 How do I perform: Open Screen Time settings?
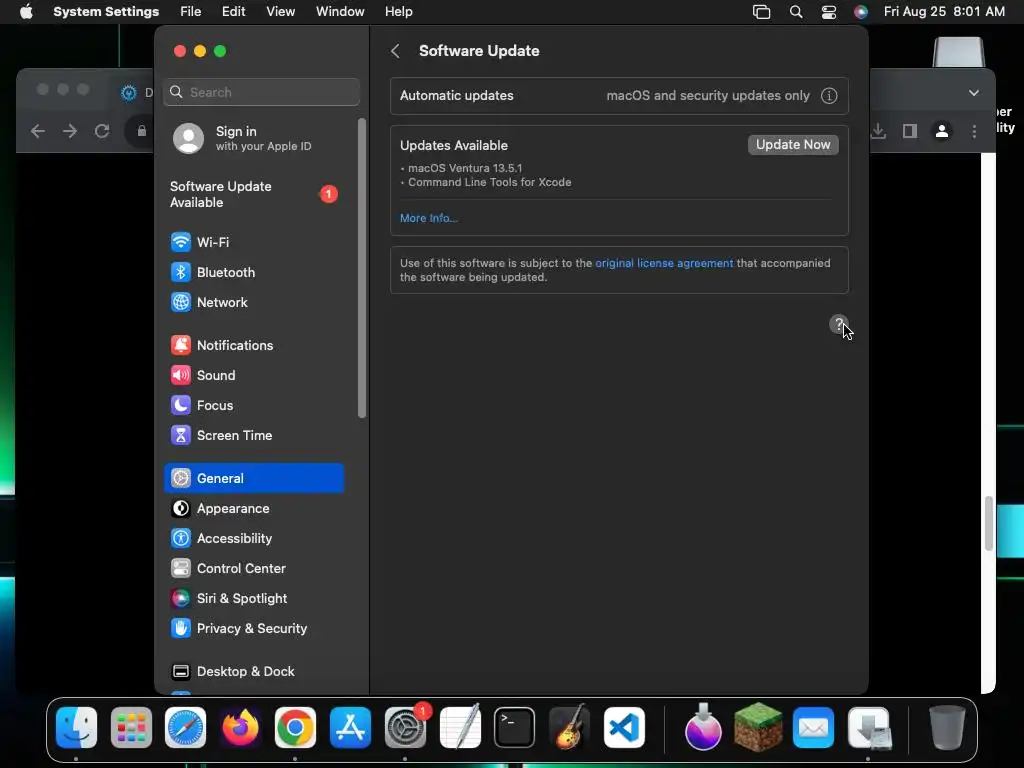point(254,436)
